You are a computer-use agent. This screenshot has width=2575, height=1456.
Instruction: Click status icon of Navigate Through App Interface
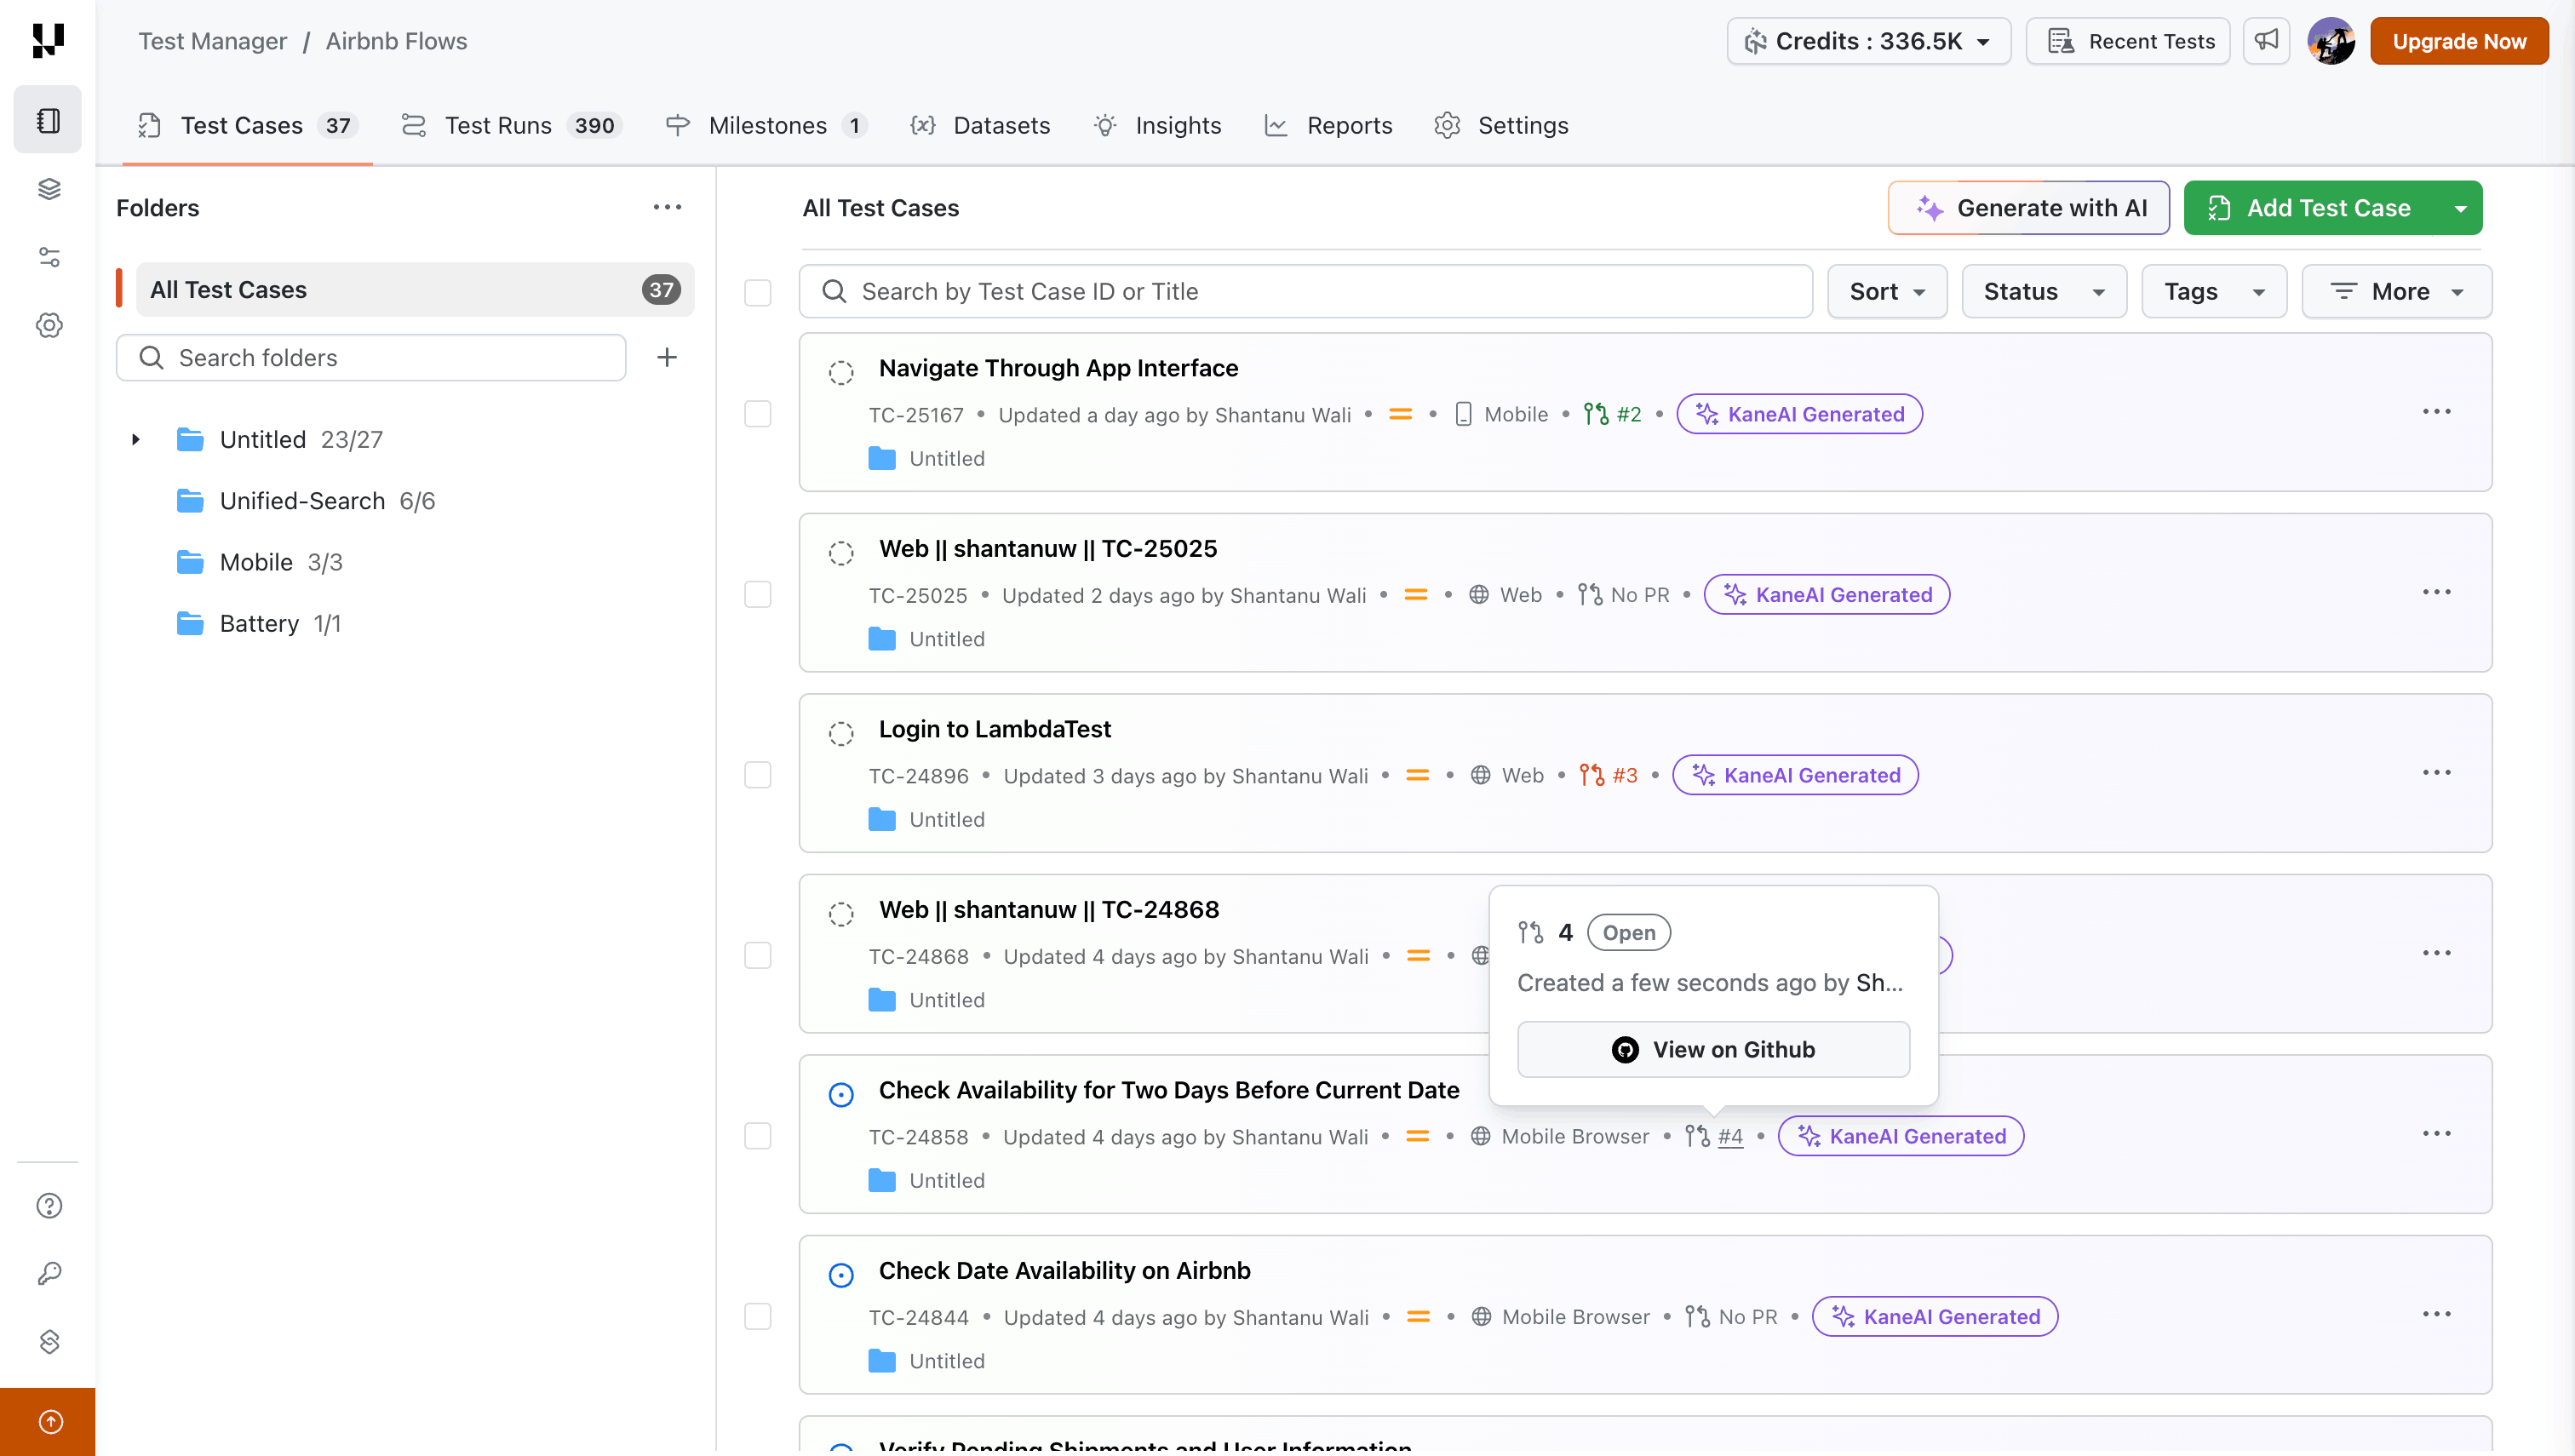[x=841, y=373]
